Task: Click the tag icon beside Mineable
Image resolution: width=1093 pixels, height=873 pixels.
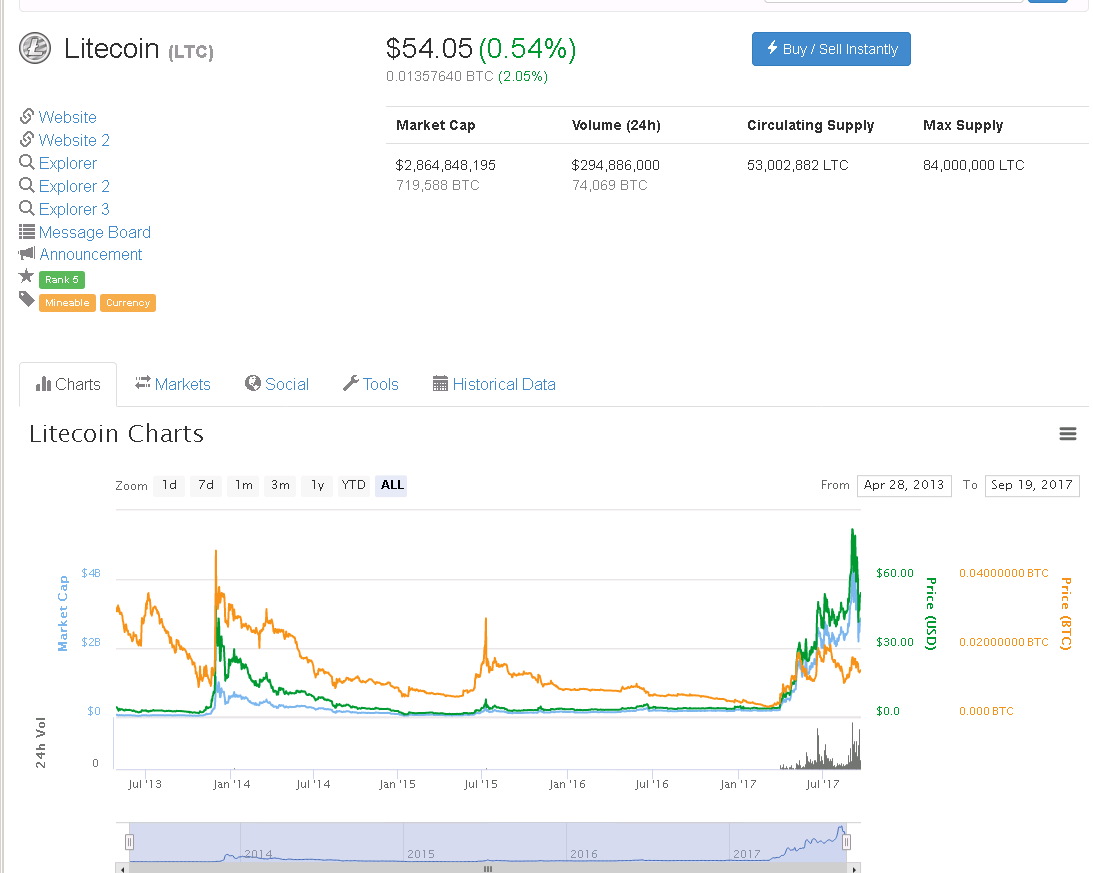Action: 26,300
